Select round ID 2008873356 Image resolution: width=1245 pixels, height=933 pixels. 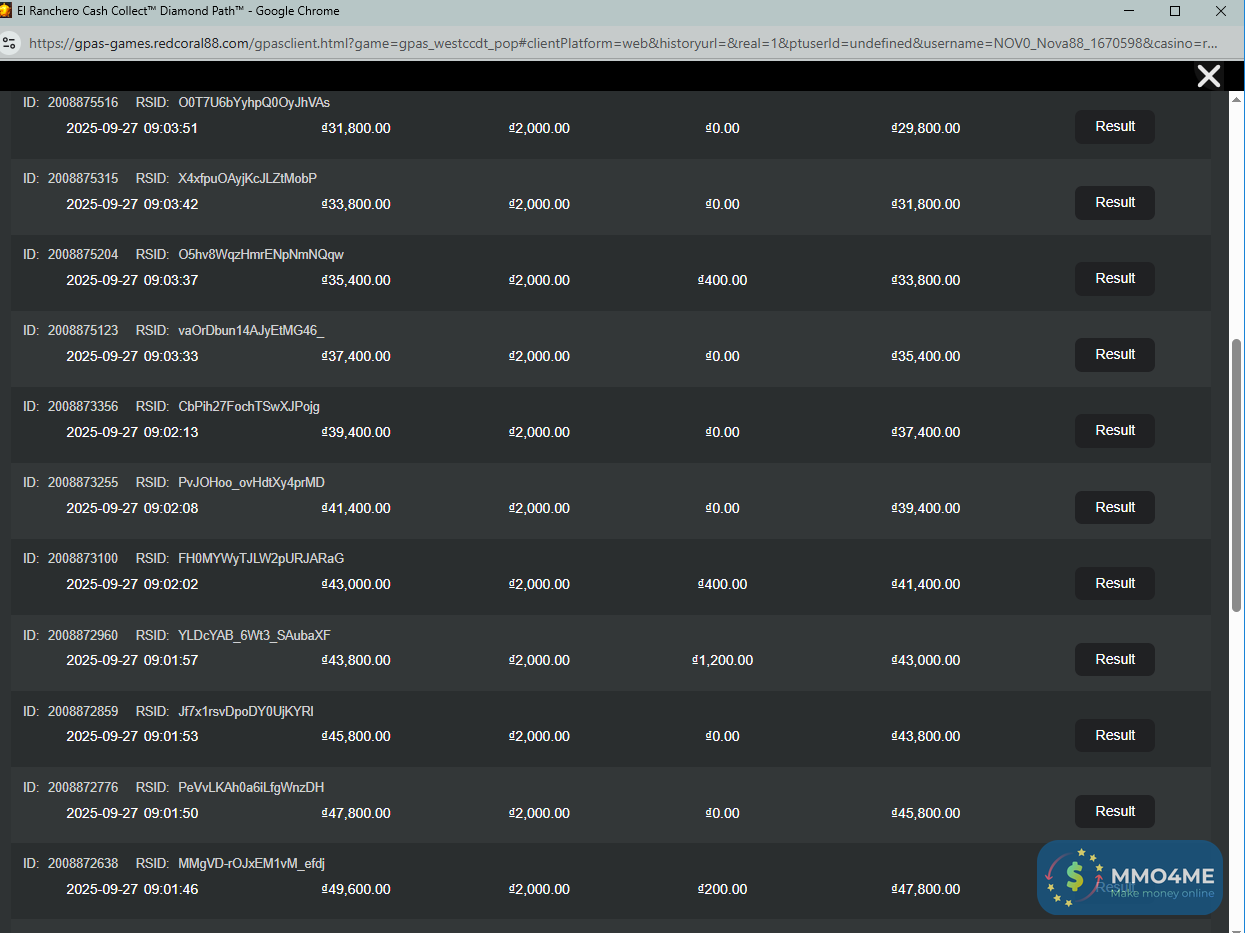[83, 407]
